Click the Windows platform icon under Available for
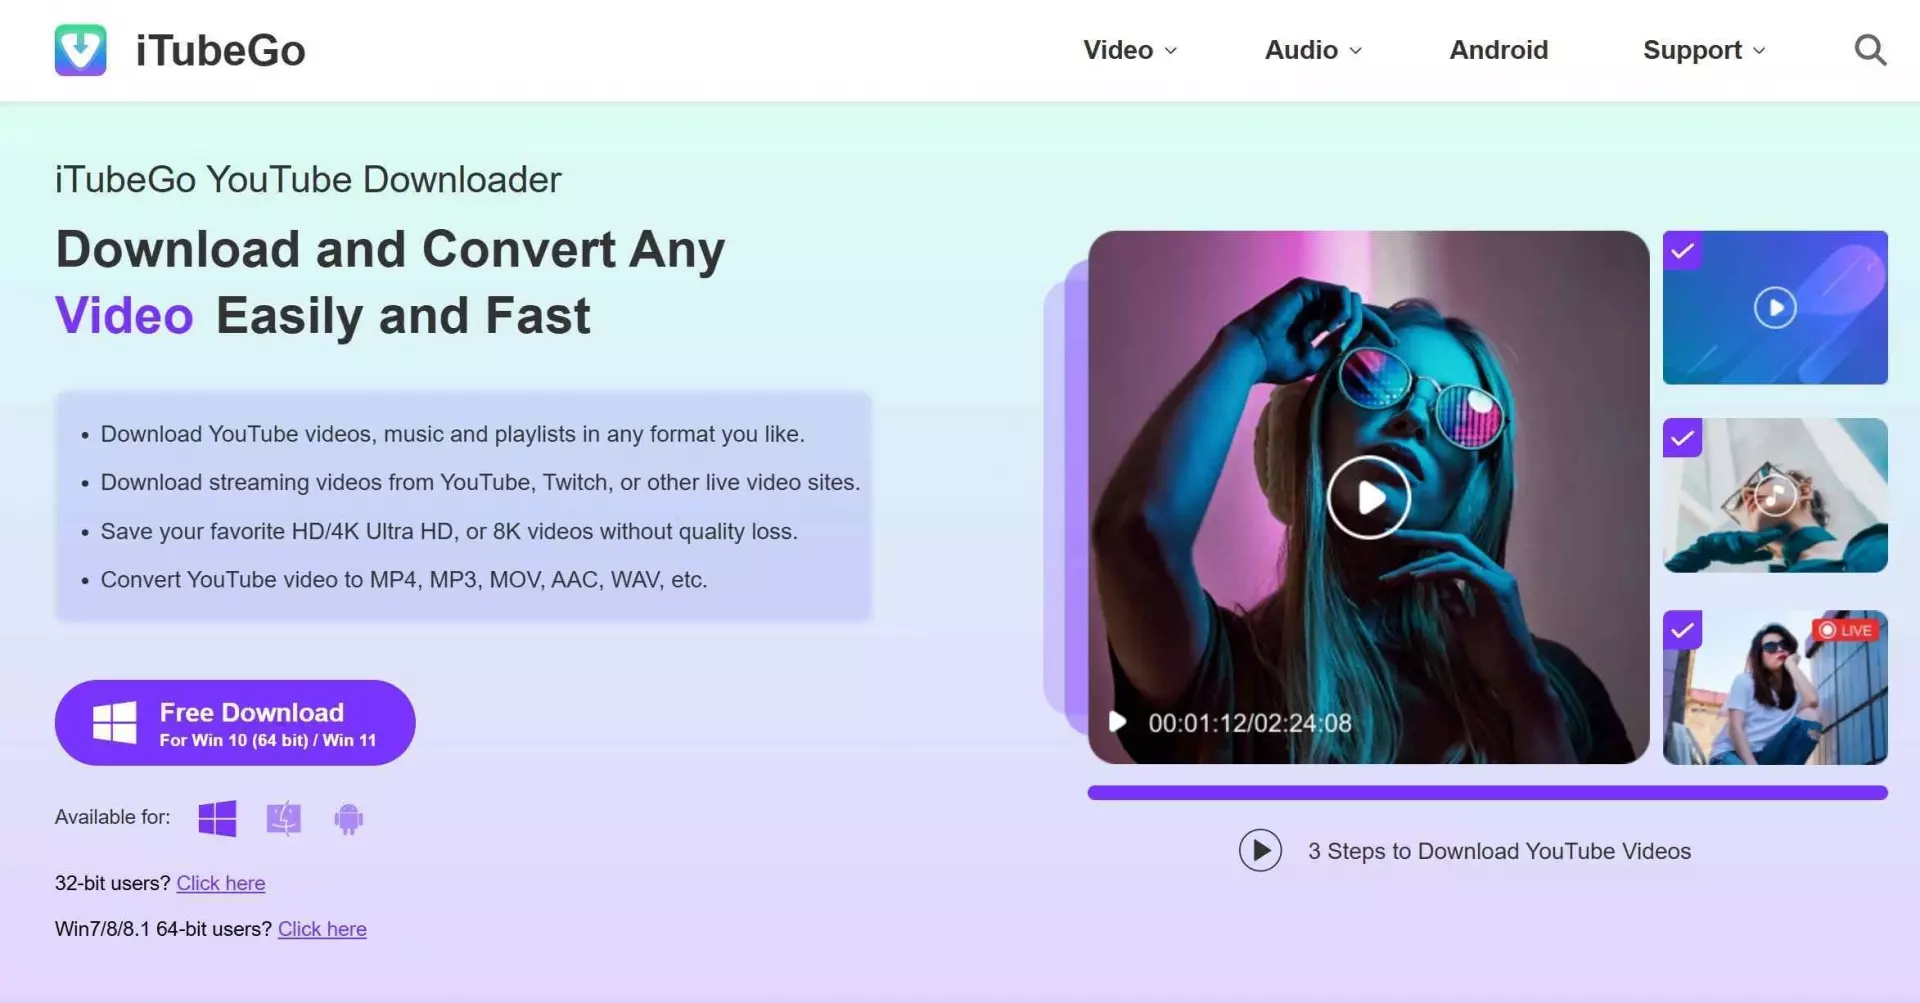This screenshot has width=1920, height=1003. (217, 818)
